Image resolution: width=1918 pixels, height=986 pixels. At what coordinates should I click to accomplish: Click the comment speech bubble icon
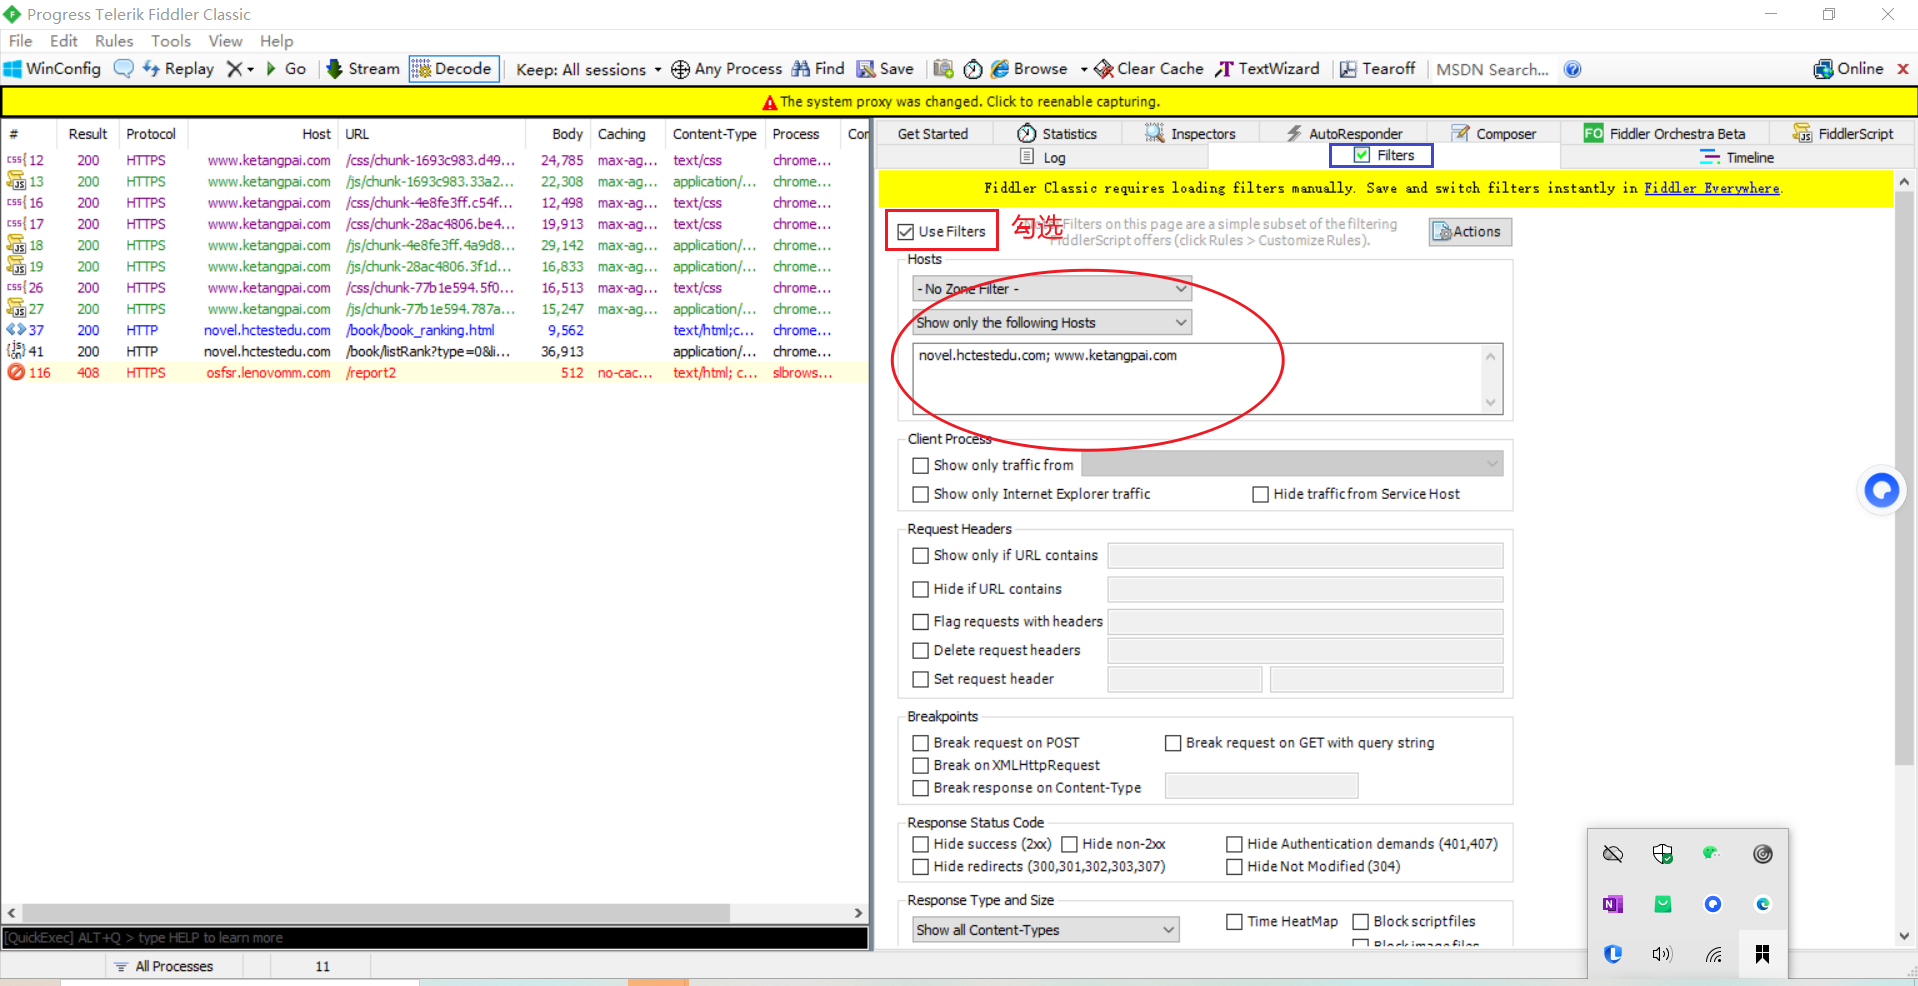[123, 69]
